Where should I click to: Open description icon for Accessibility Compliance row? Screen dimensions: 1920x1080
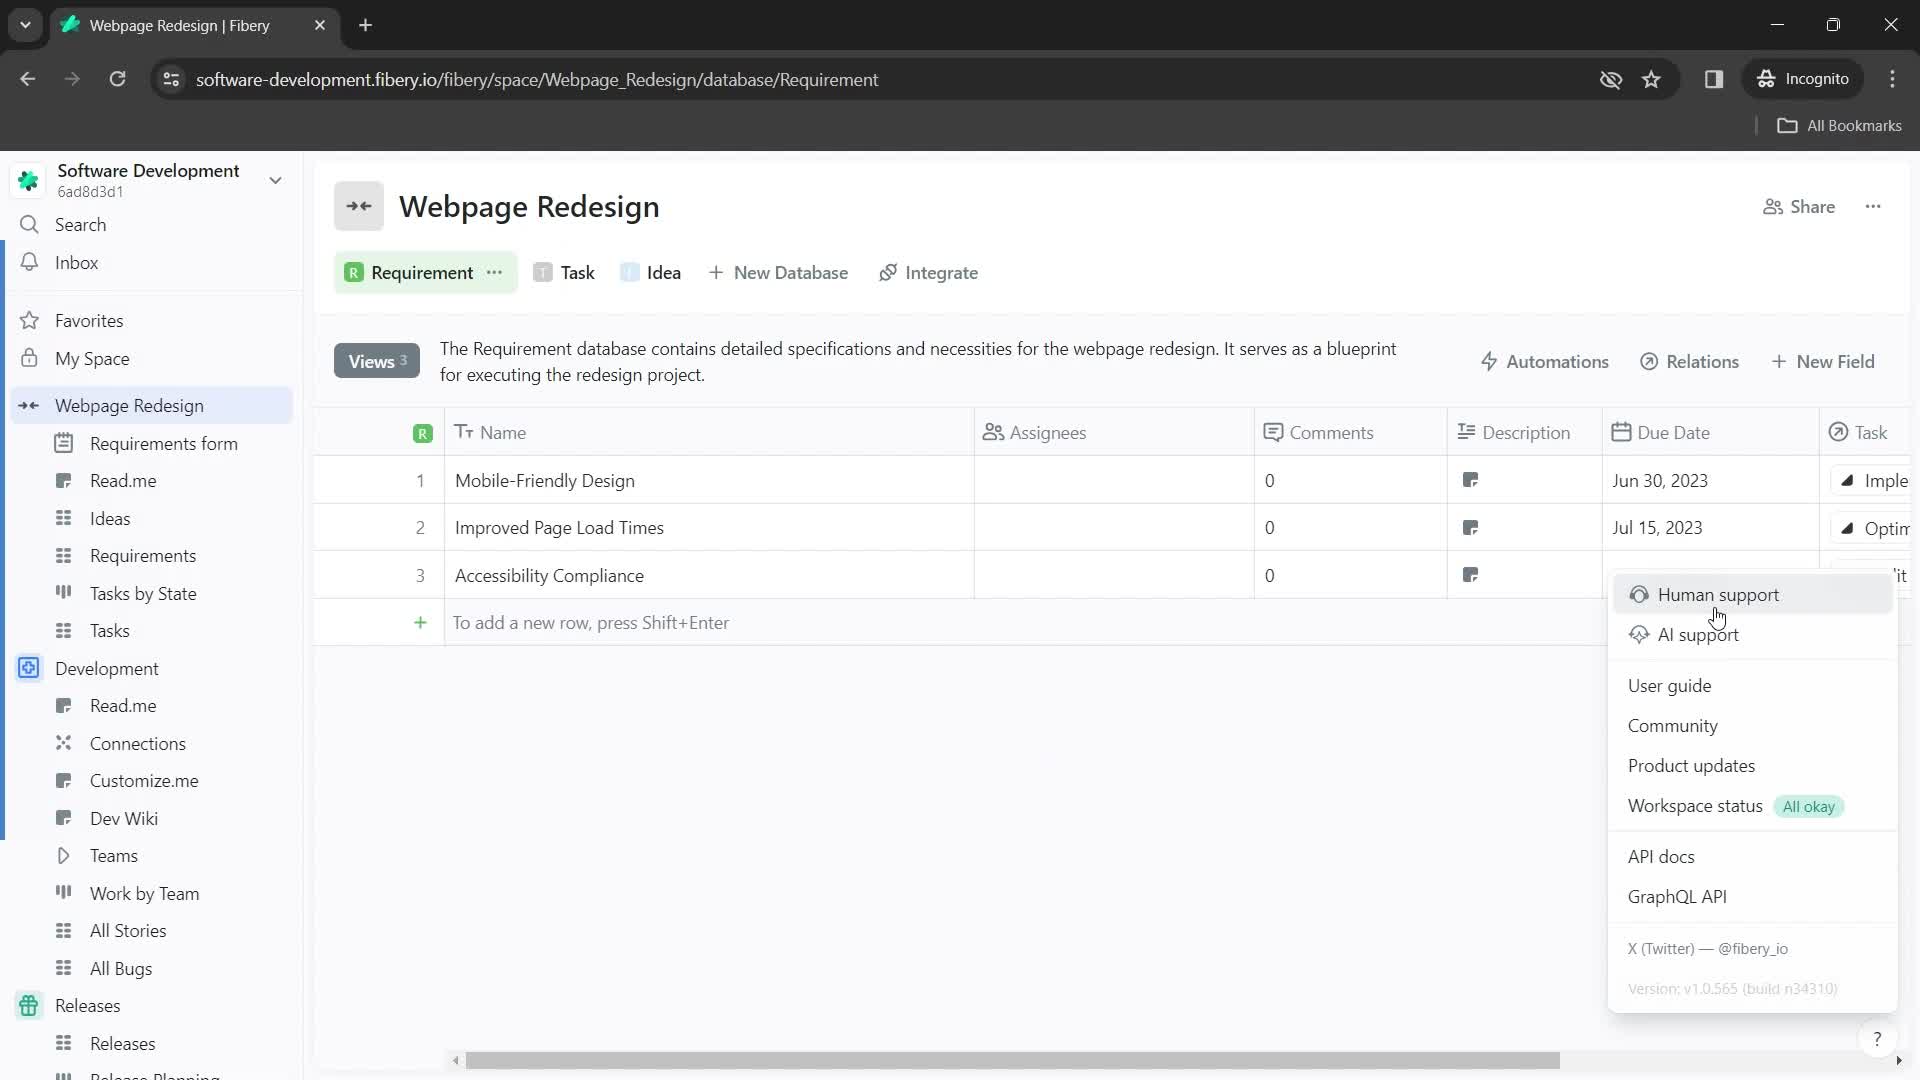pyautogui.click(x=1470, y=575)
